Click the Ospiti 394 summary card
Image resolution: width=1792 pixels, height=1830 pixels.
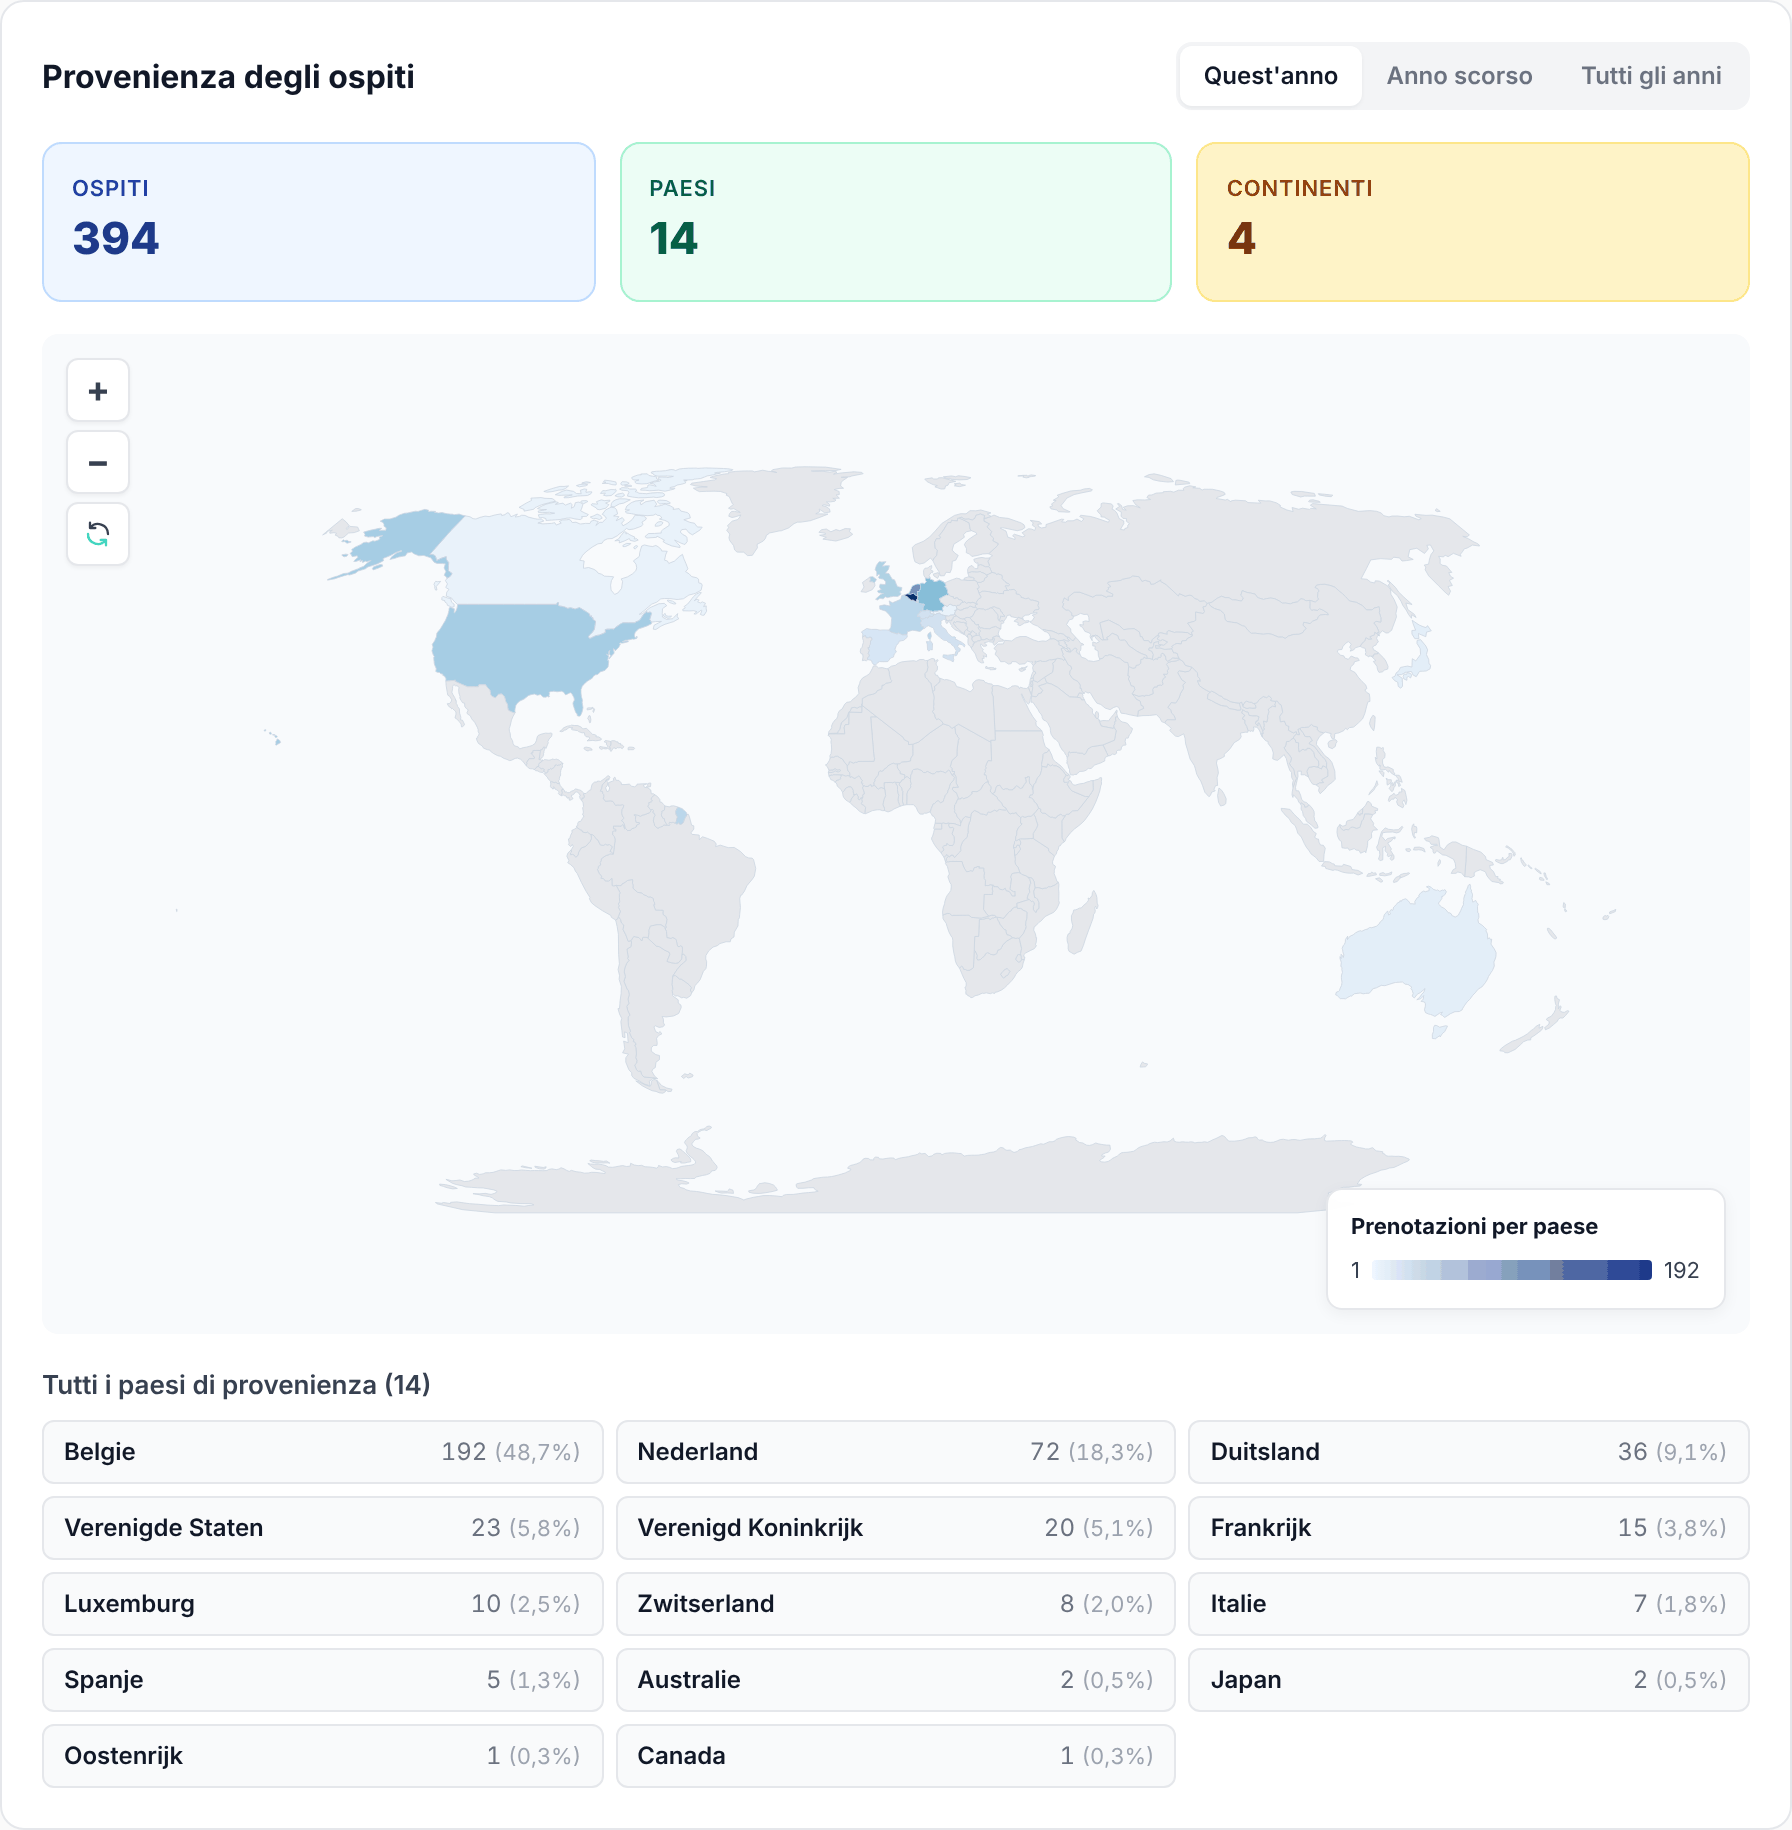pyautogui.click(x=319, y=222)
